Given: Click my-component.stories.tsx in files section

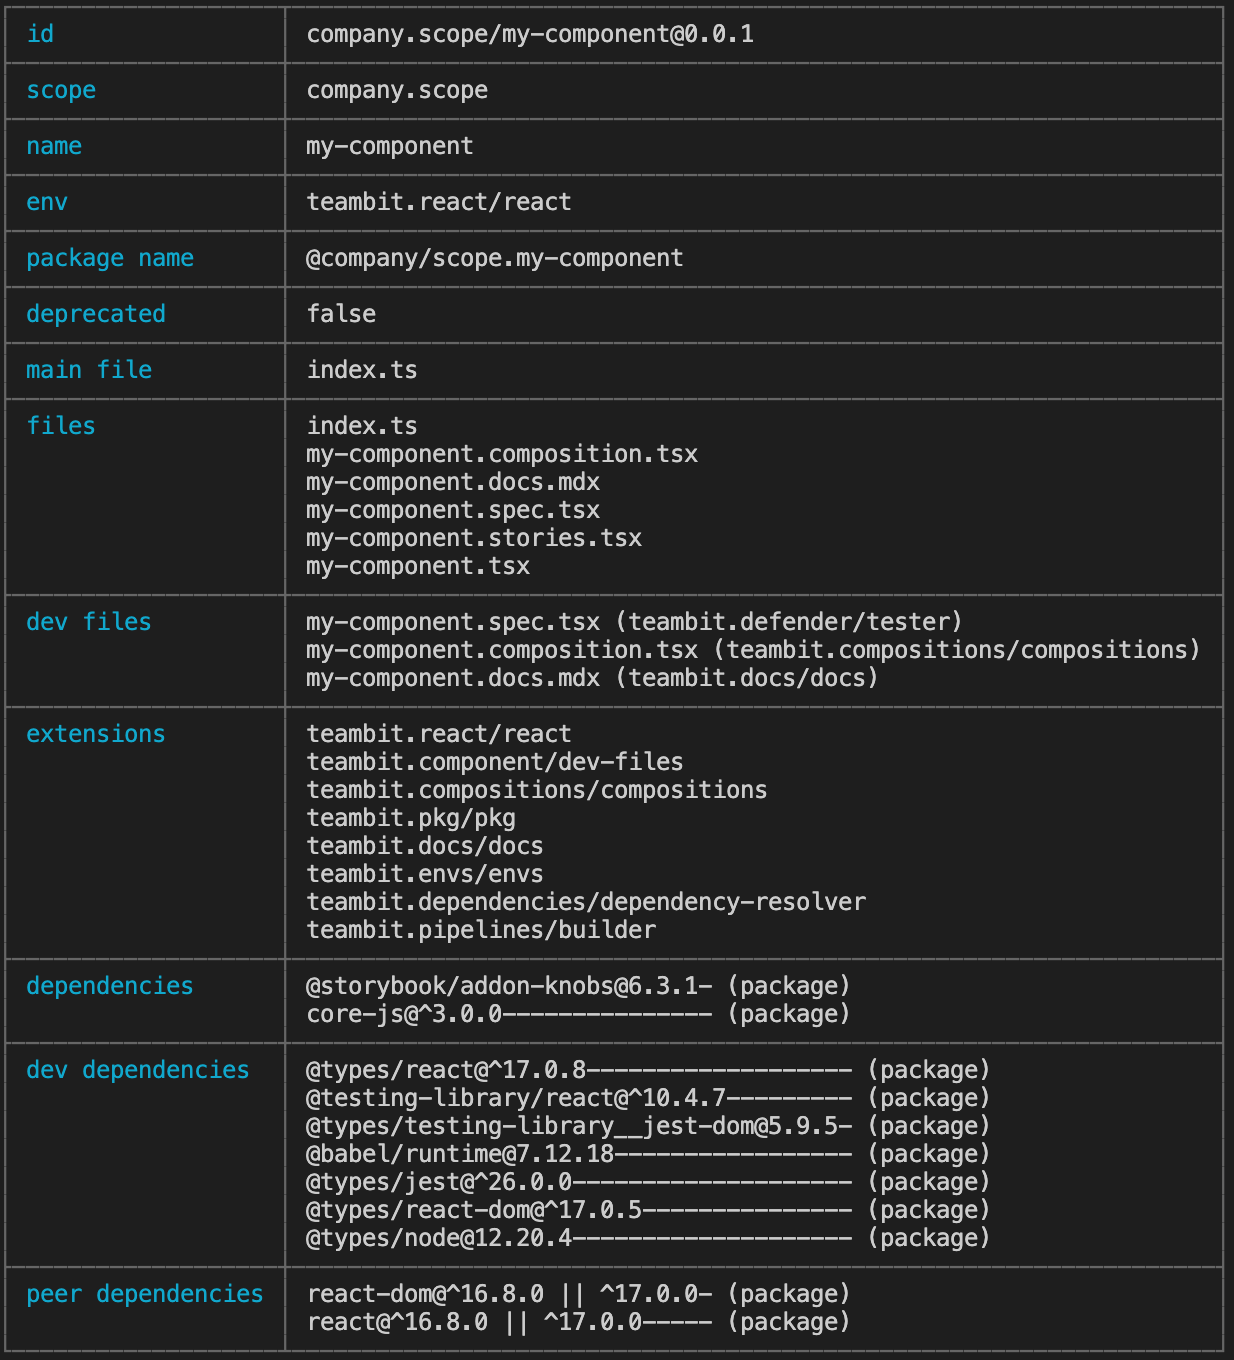Looking at the screenshot, I should (x=474, y=537).
